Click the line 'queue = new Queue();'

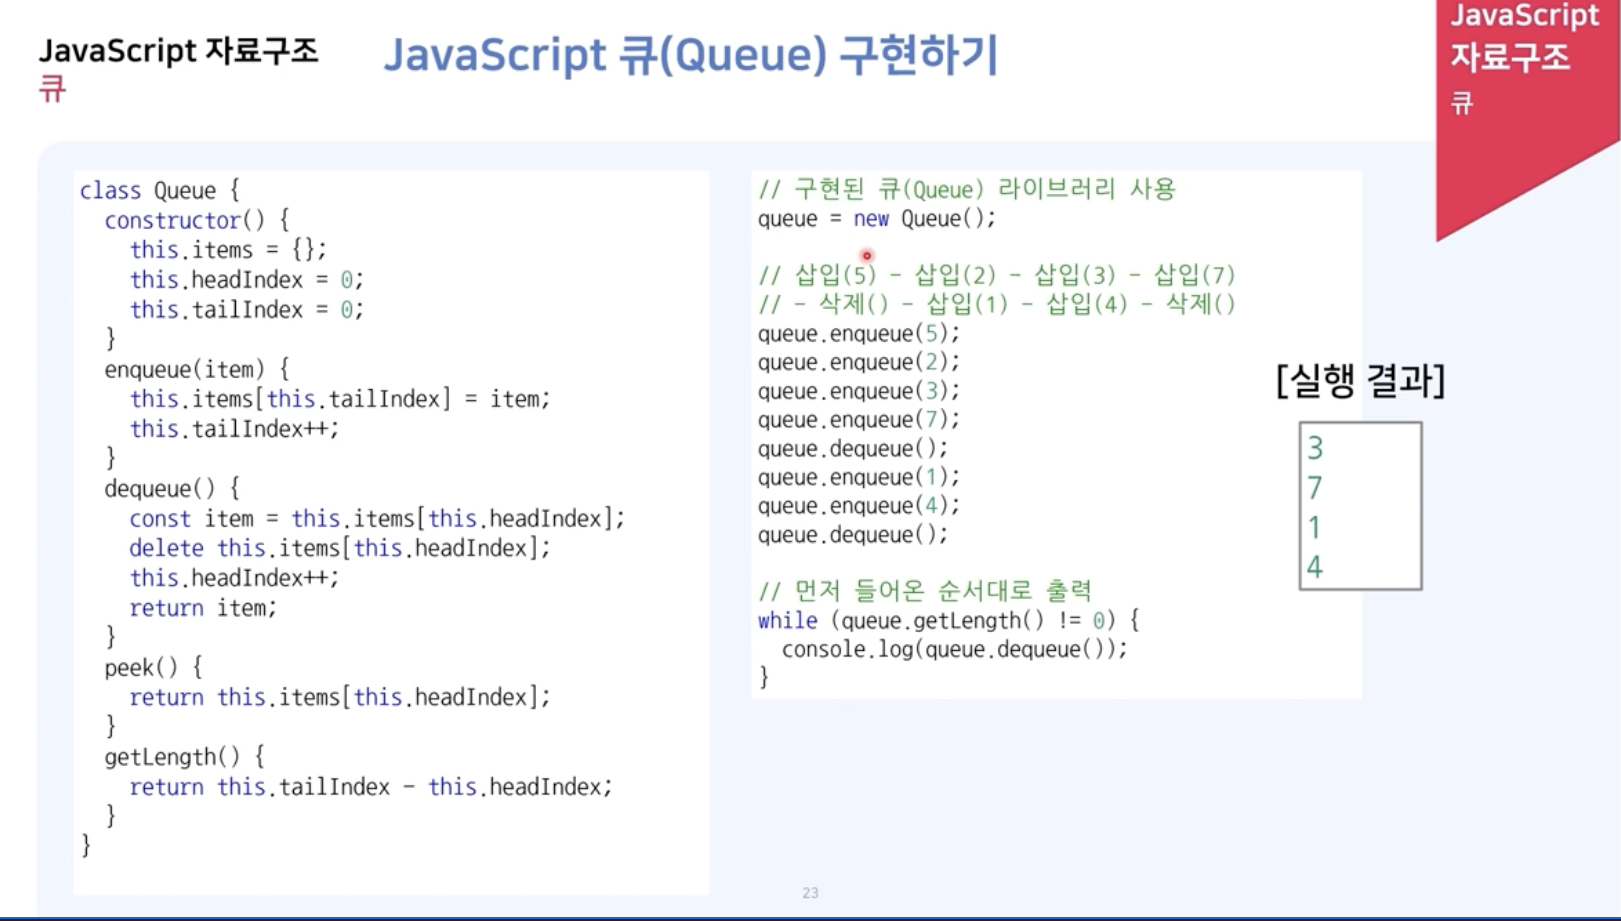(877, 219)
